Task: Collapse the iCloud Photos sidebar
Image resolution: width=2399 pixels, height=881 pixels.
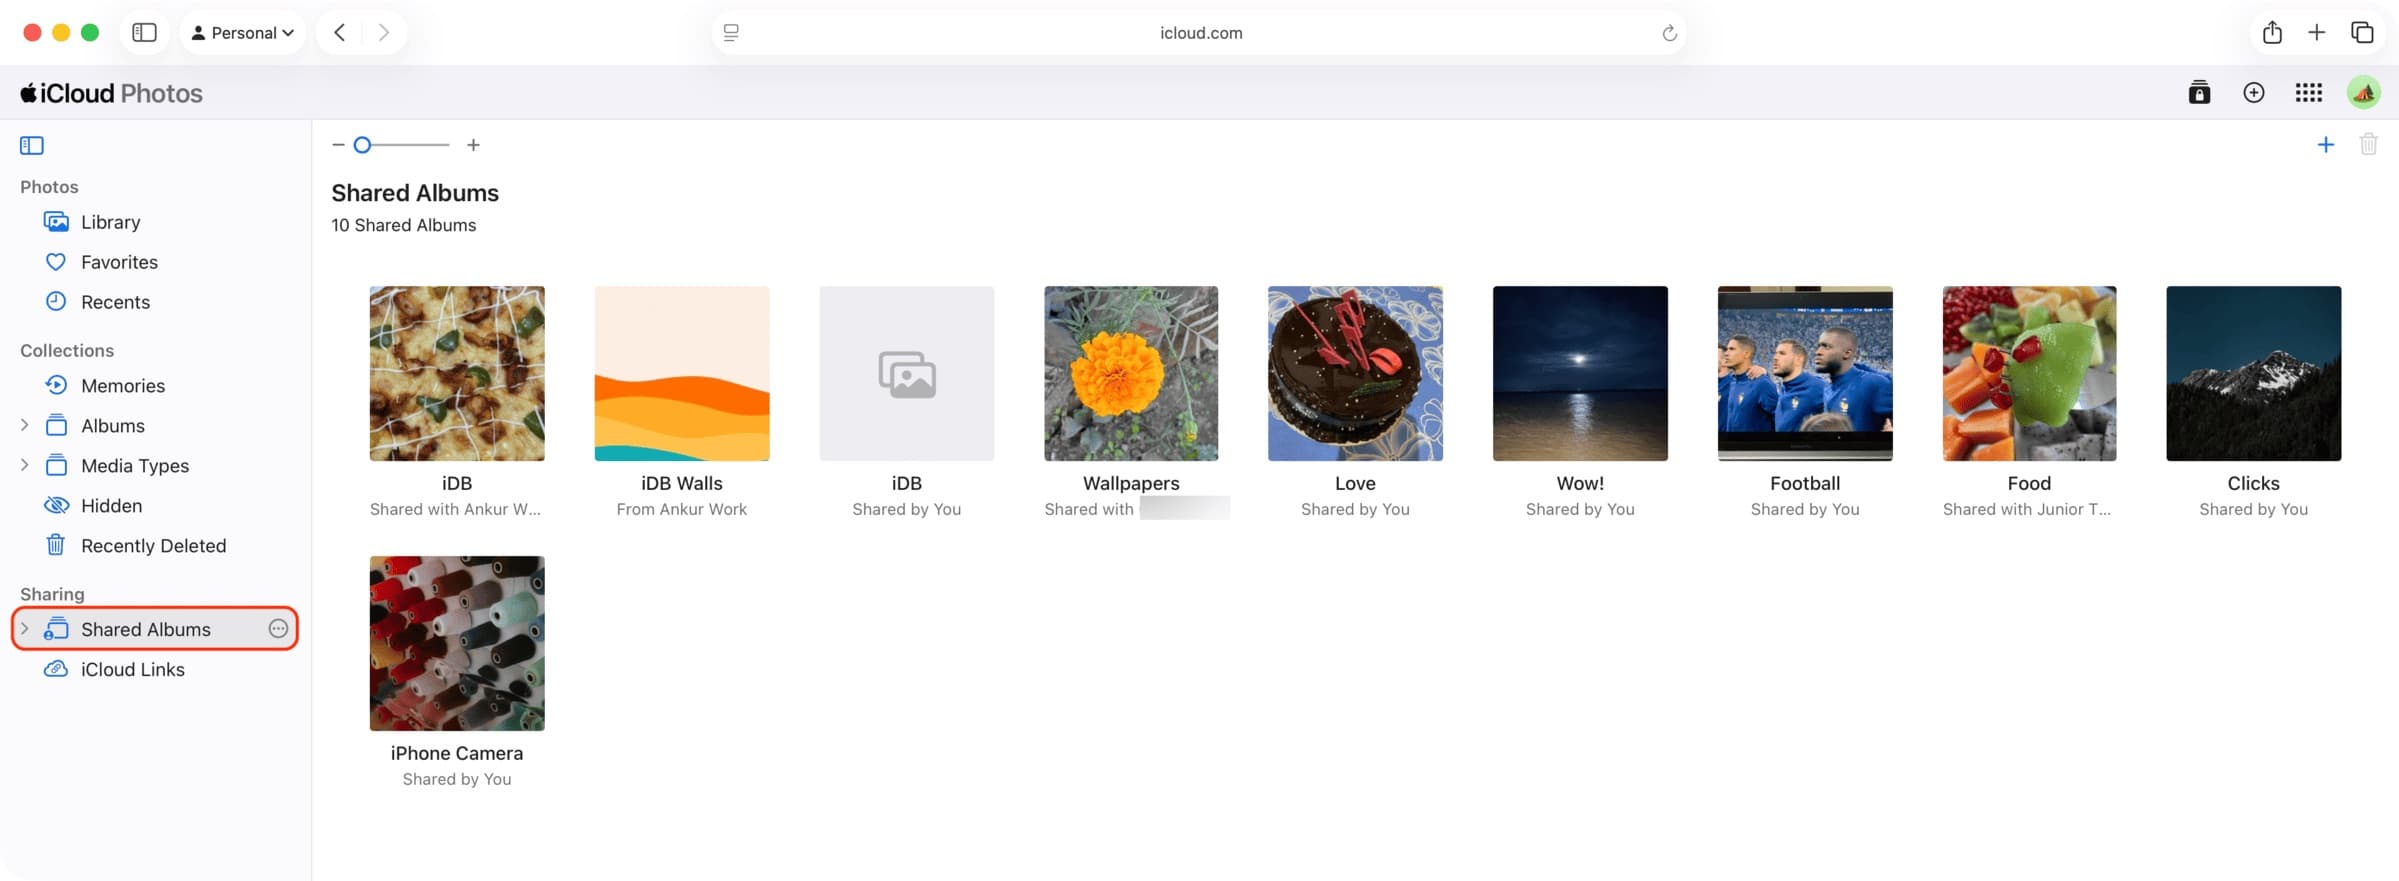Action: pyautogui.click(x=32, y=145)
